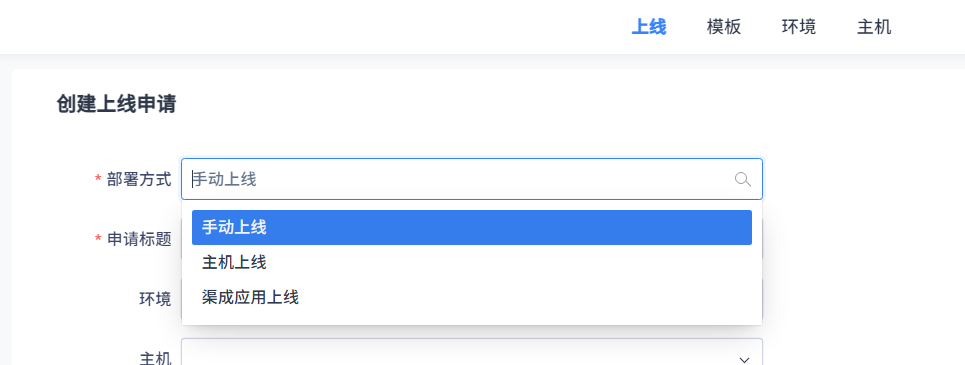Viewport: 965px width, 365px height.
Task: Open the 主机 tab in top navigation
Action: point(874,27)
